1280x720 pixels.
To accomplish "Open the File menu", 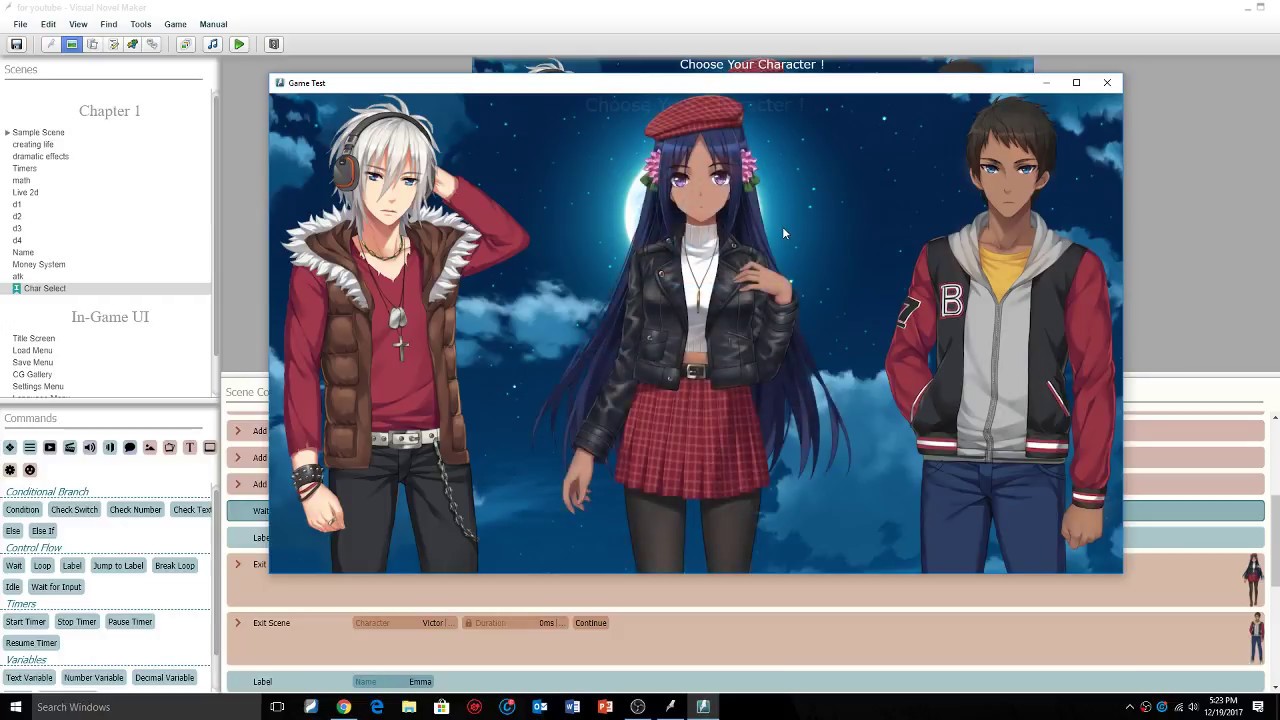I will tap(20, 24).
